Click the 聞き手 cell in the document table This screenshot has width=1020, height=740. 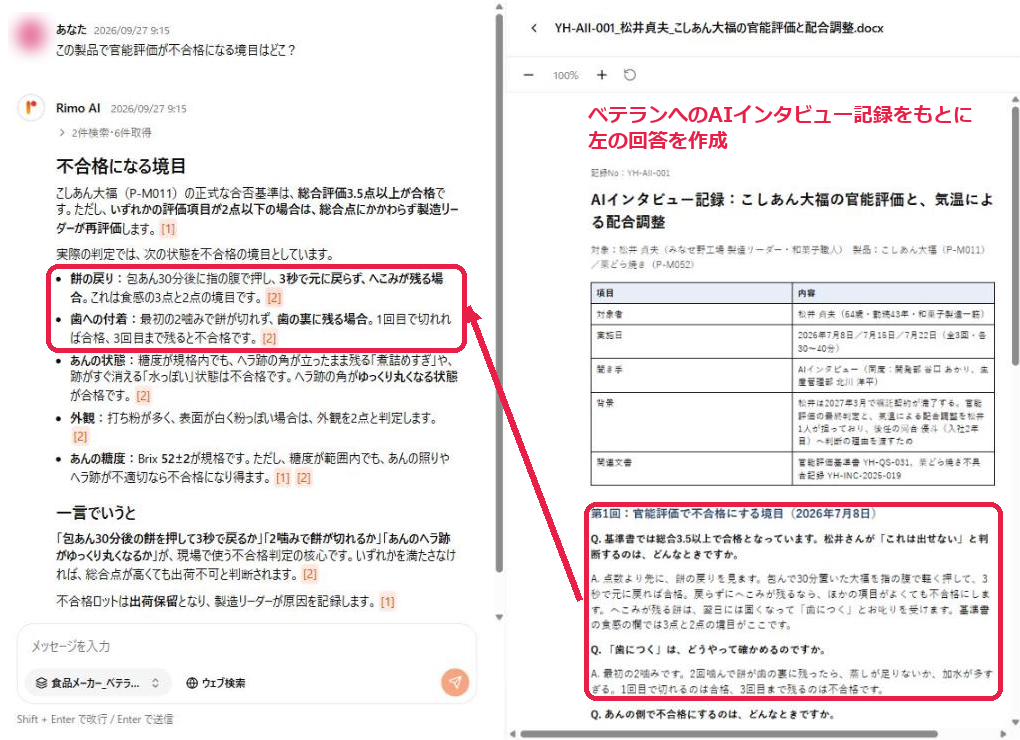(x=691, y=375)
